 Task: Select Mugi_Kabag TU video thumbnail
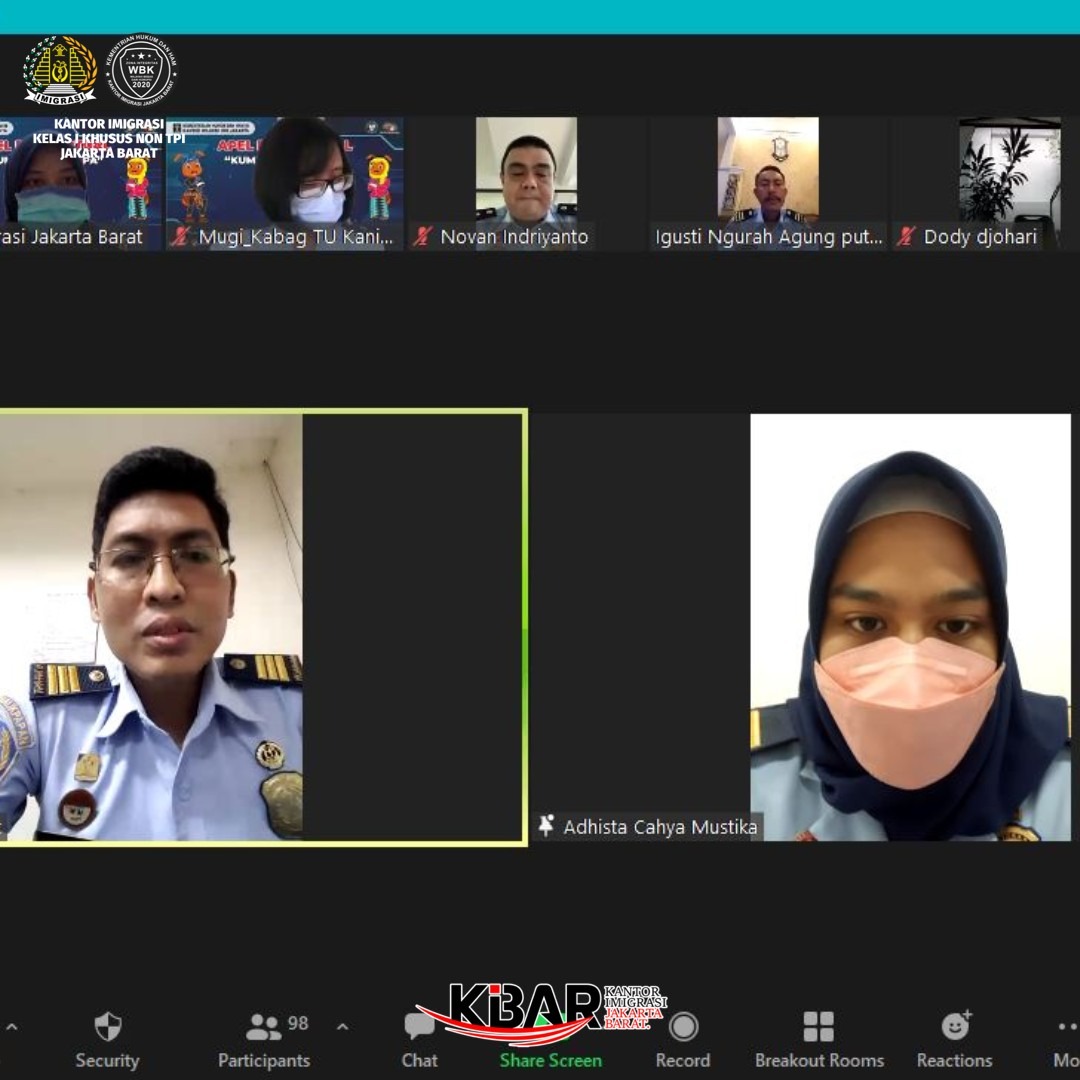(284, 183)
